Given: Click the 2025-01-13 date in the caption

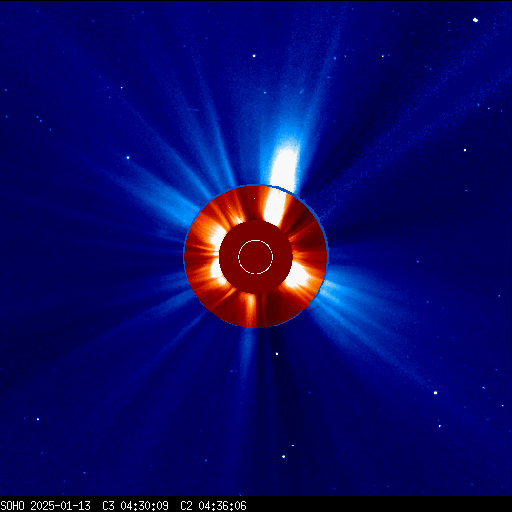Looking at the screenshot, I should coord(61,506).
